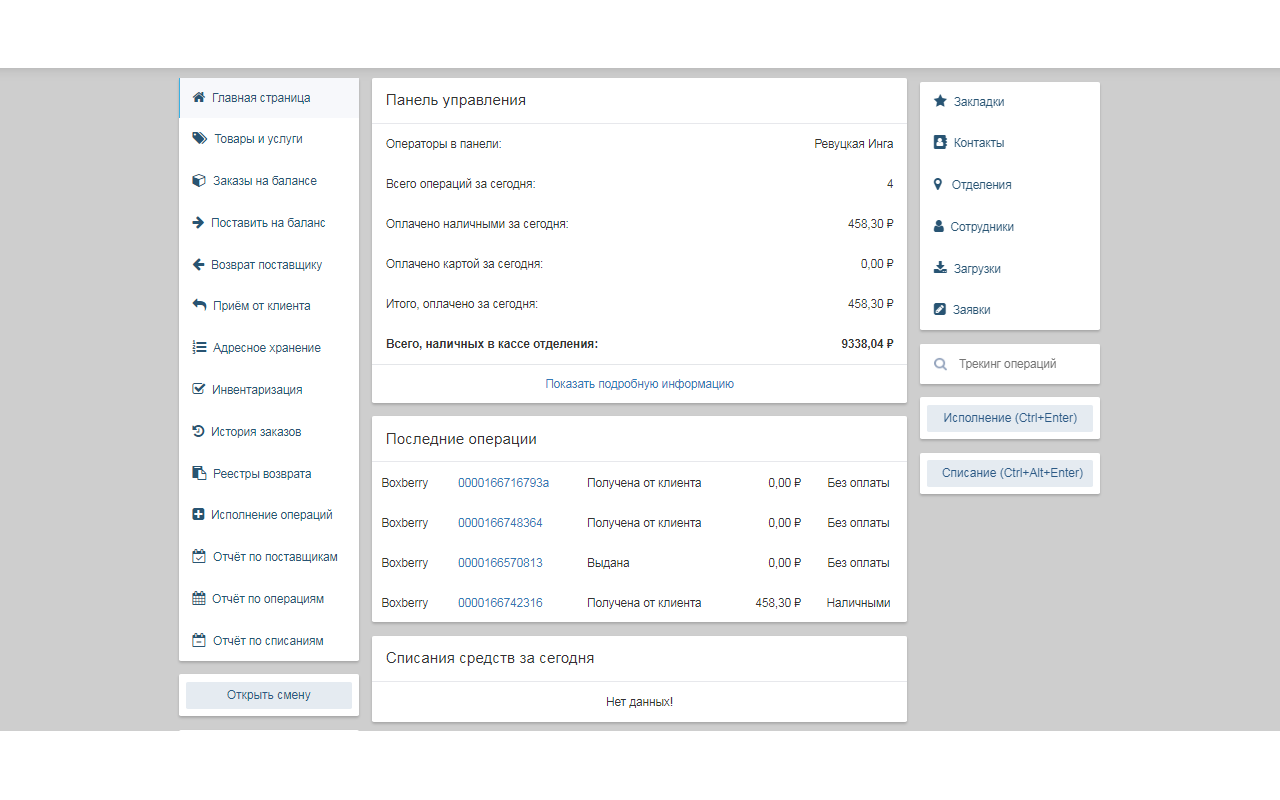This screenshot has height=800, width=1280.
Task: Click the Открыть смену button
Action: (x=269, y=695)
